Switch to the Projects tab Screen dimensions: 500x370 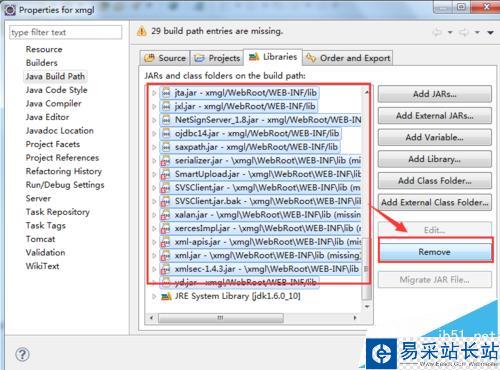pyautogui.click(x=217, y=58)
